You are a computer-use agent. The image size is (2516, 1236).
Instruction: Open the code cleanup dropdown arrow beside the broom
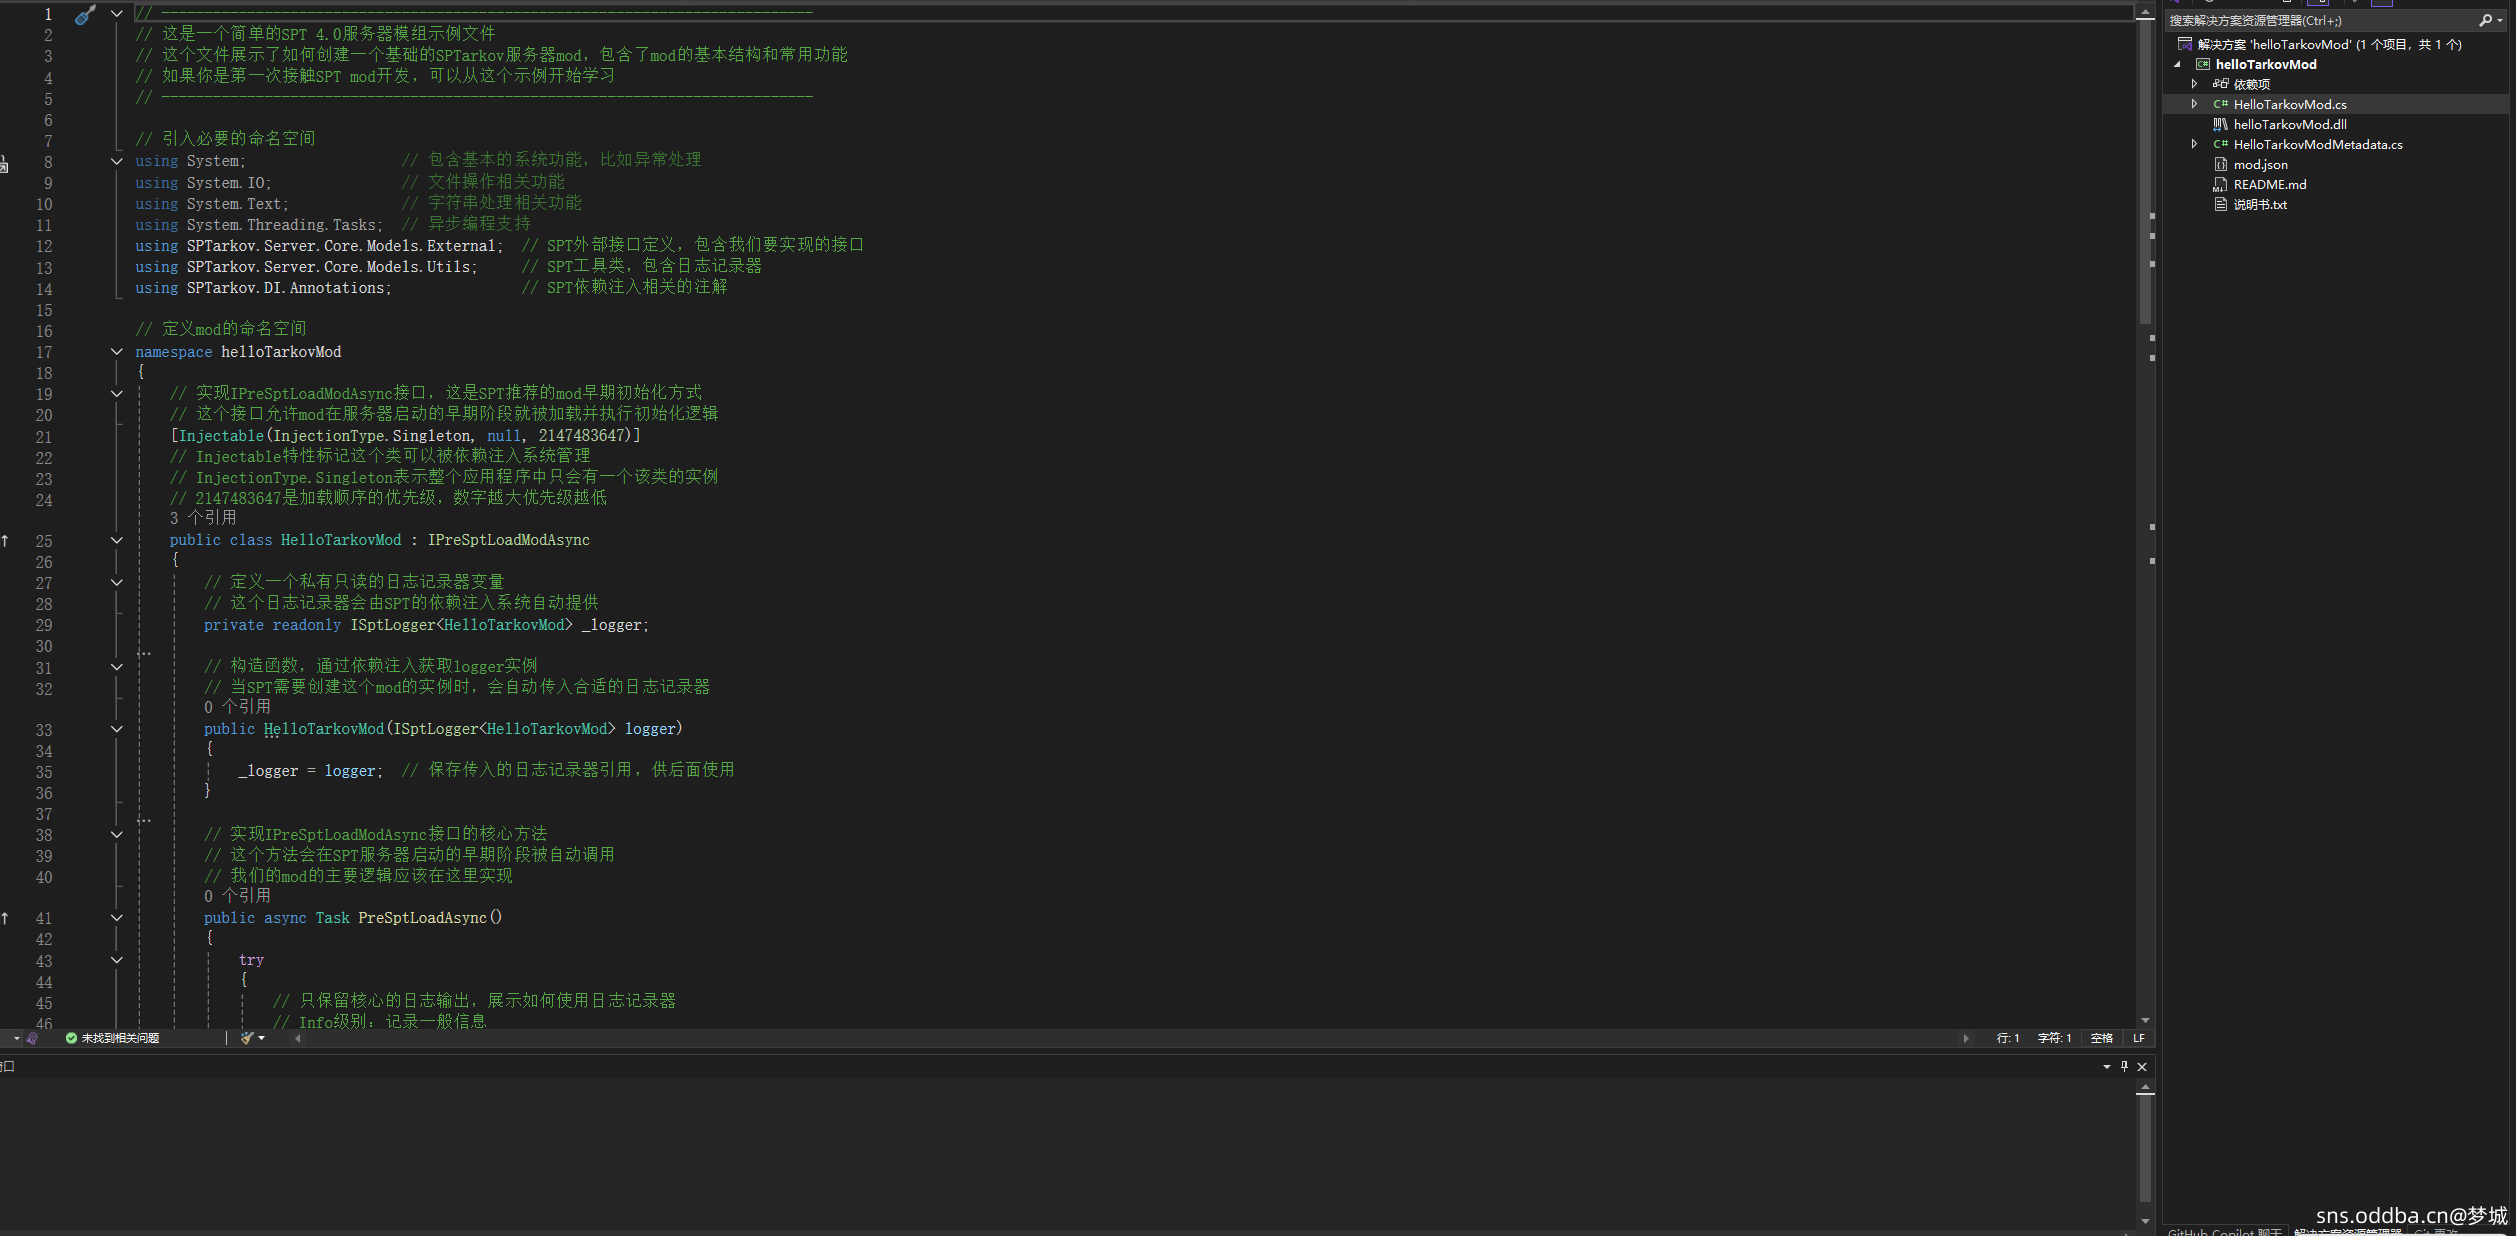pos(262,1038)
